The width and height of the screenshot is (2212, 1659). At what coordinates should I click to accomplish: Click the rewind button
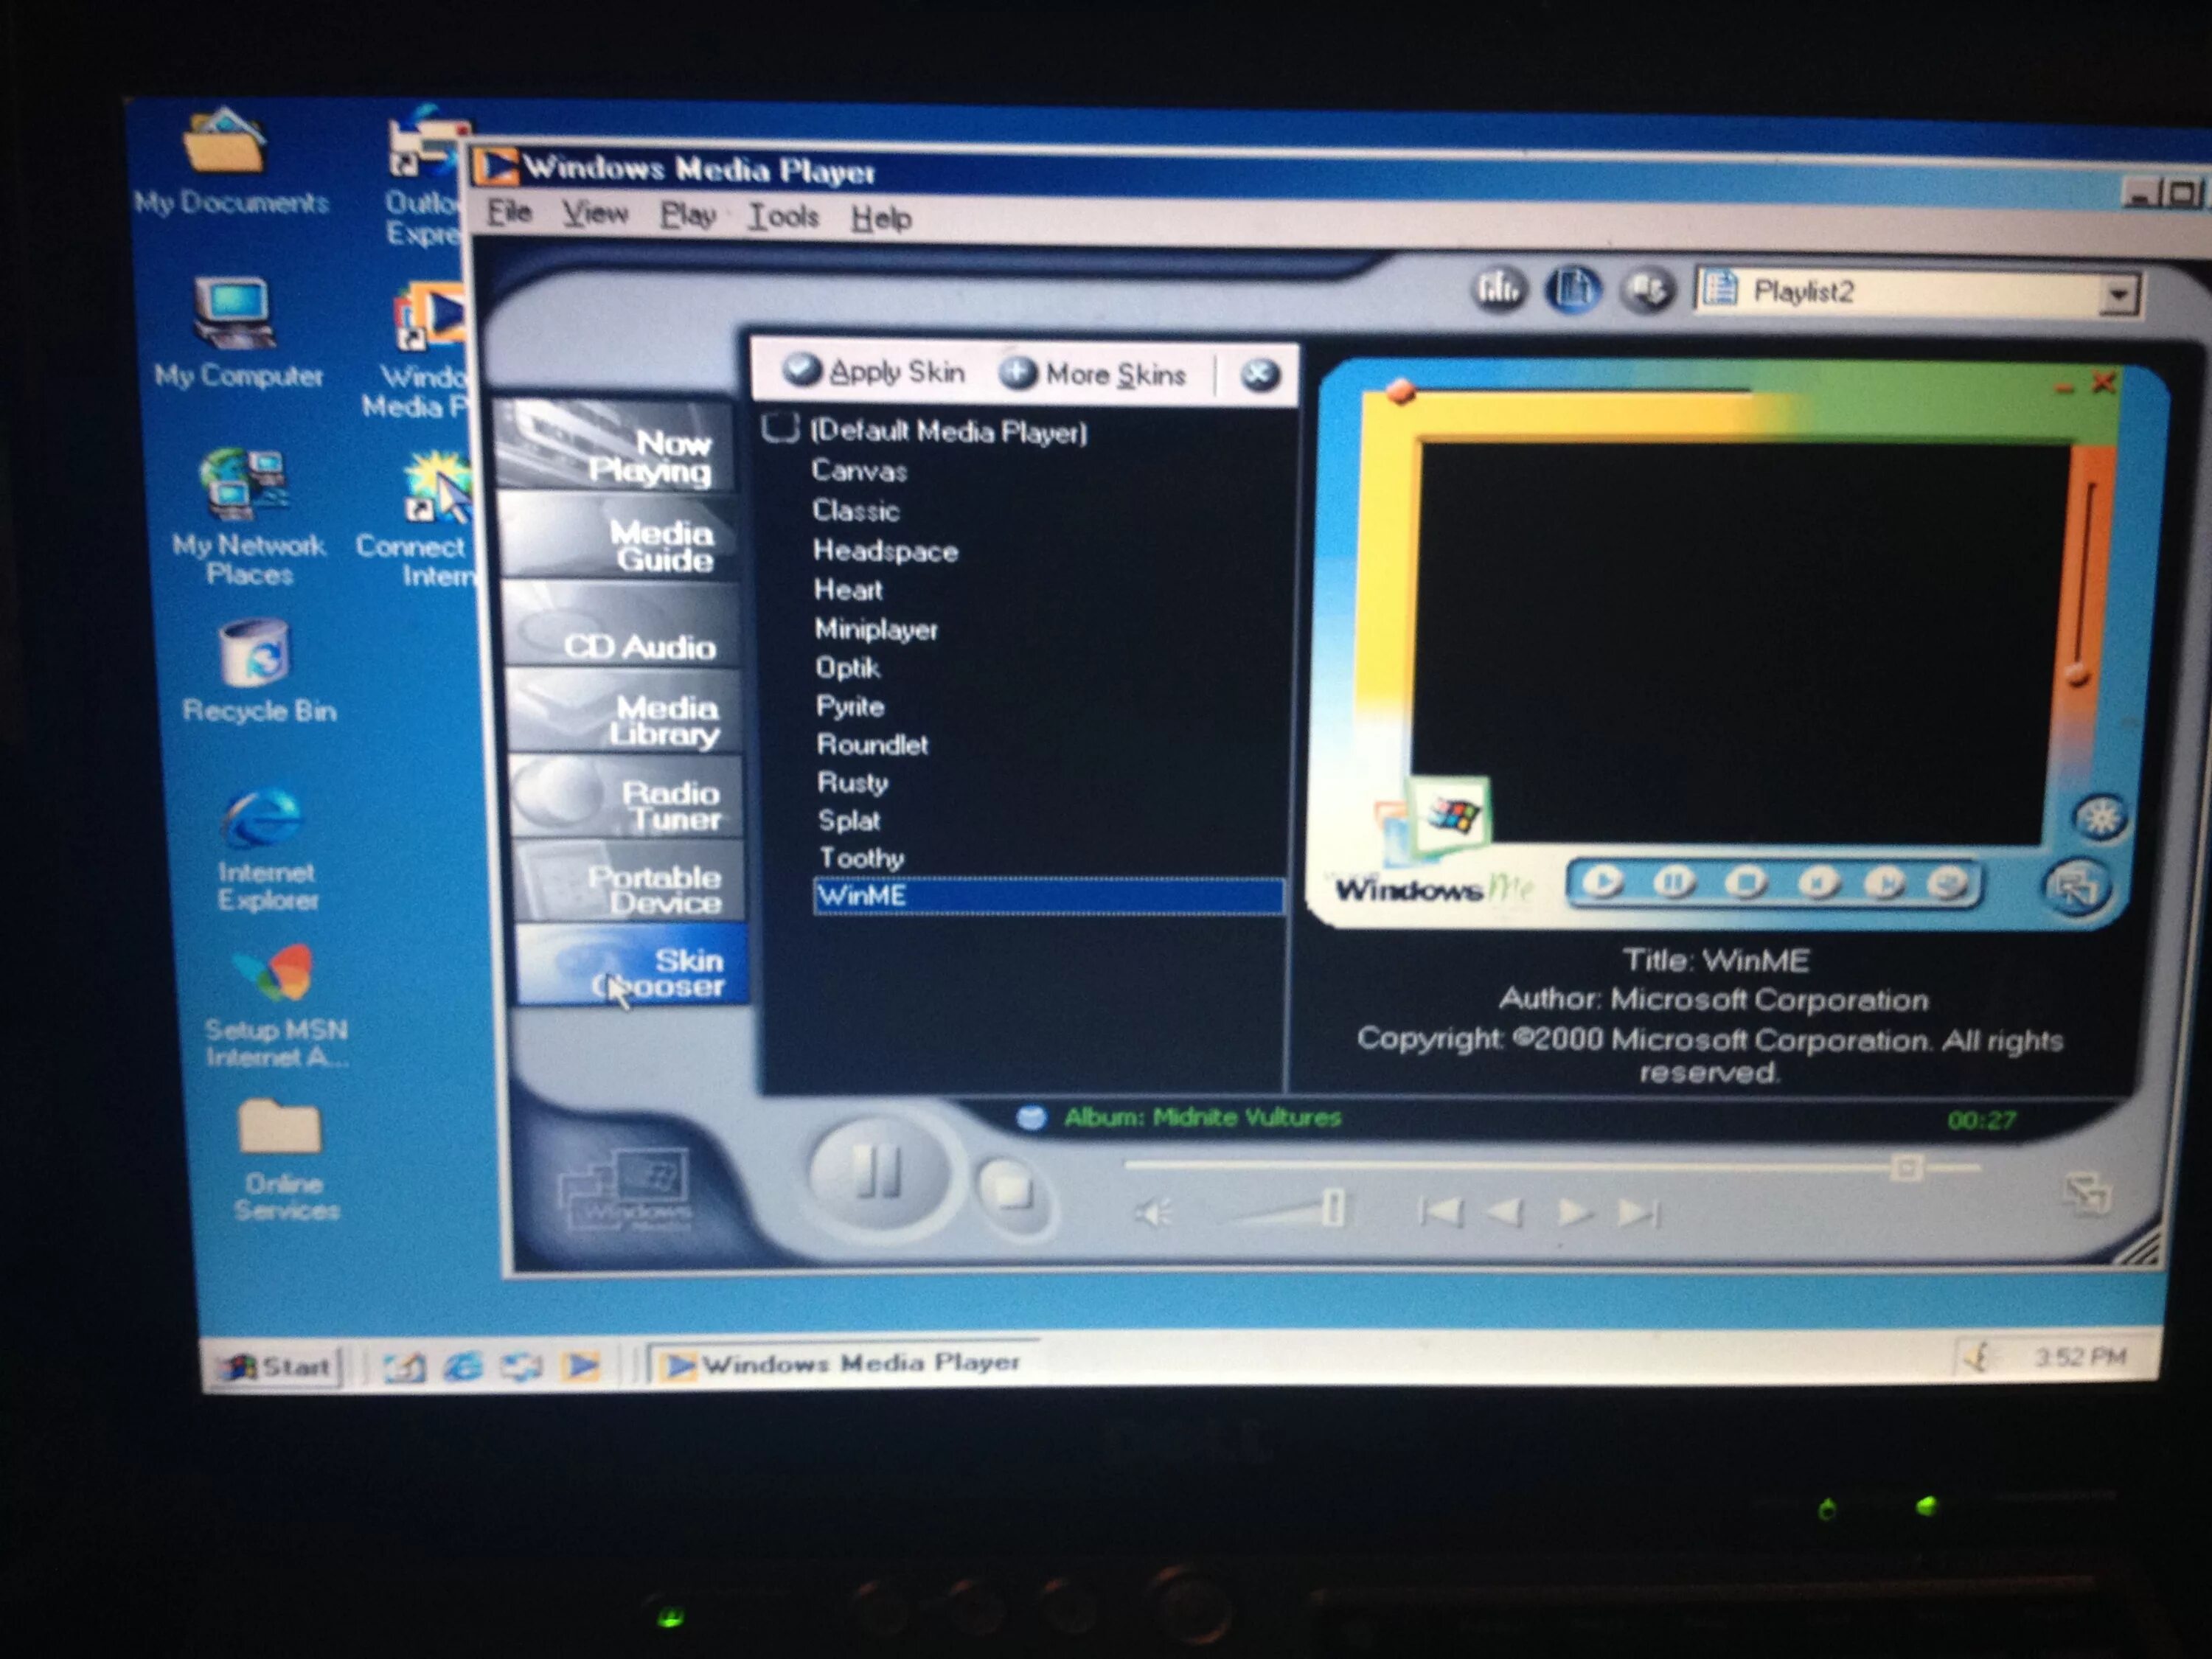point(1504,1213)
